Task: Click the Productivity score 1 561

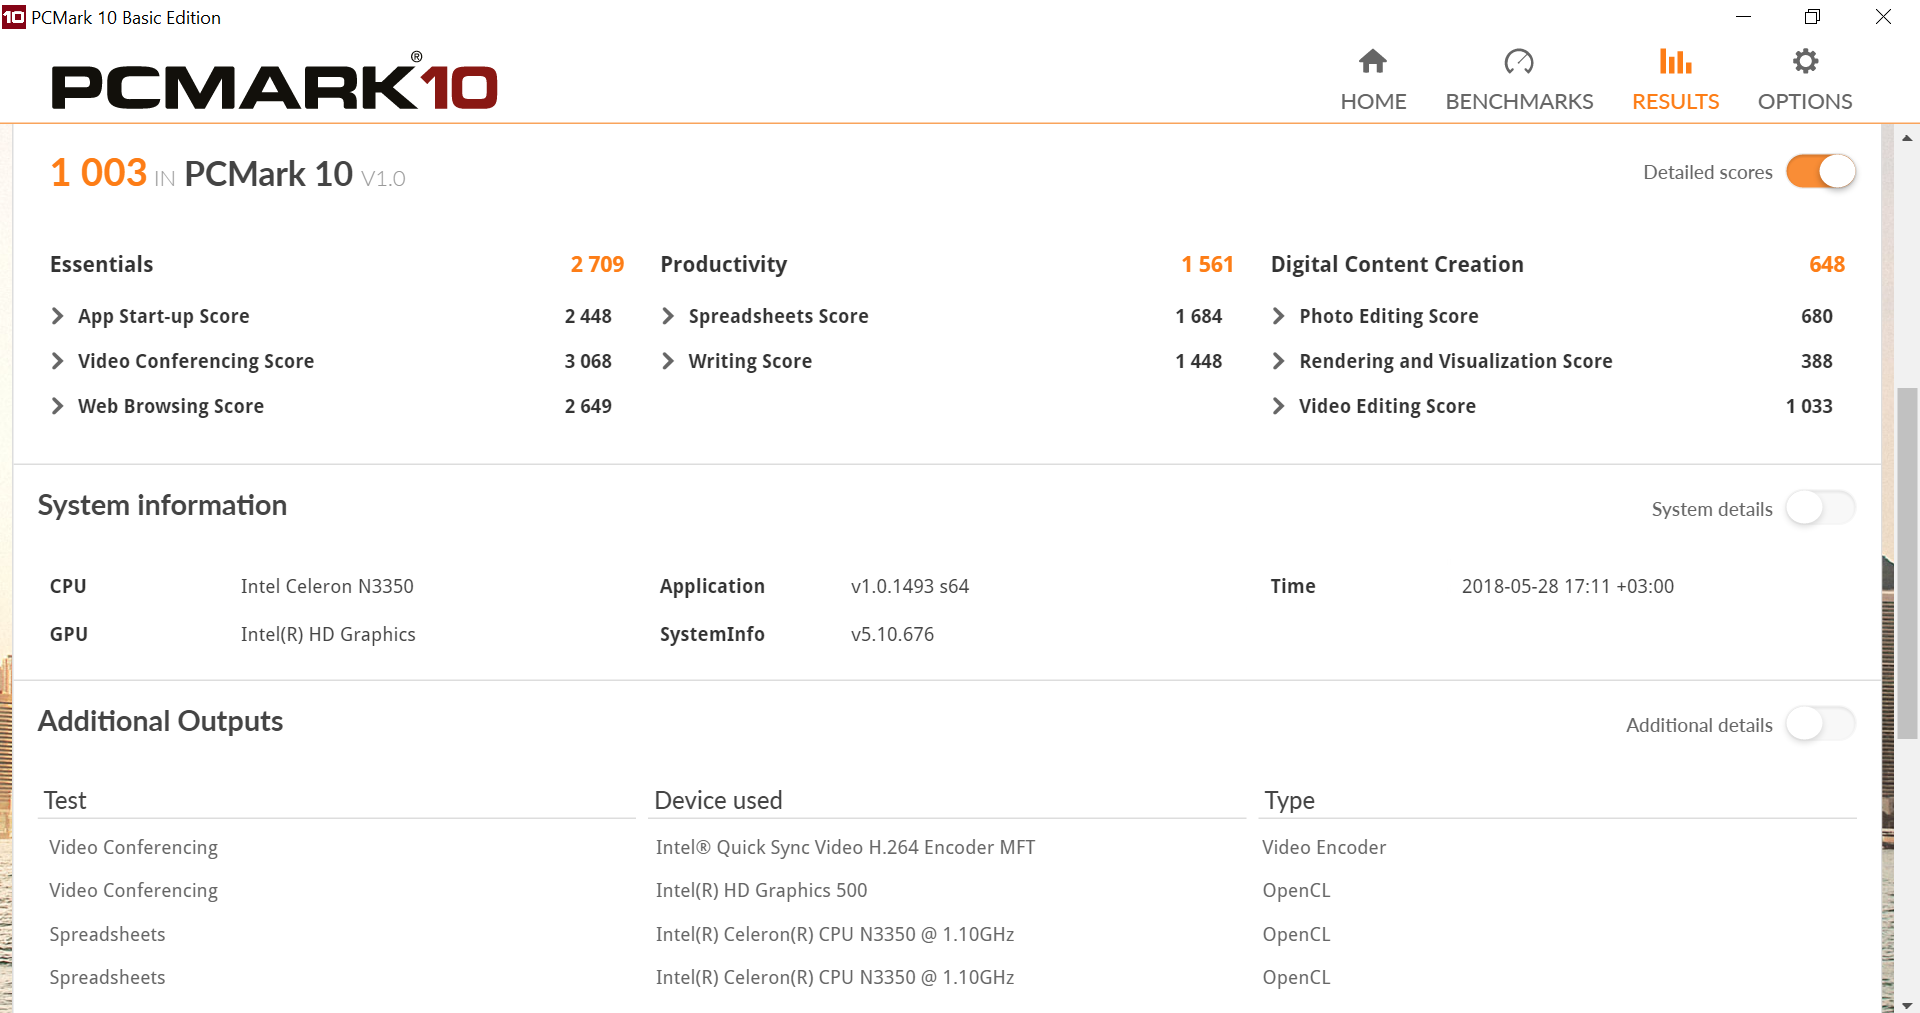Action: click(1207, 264)
